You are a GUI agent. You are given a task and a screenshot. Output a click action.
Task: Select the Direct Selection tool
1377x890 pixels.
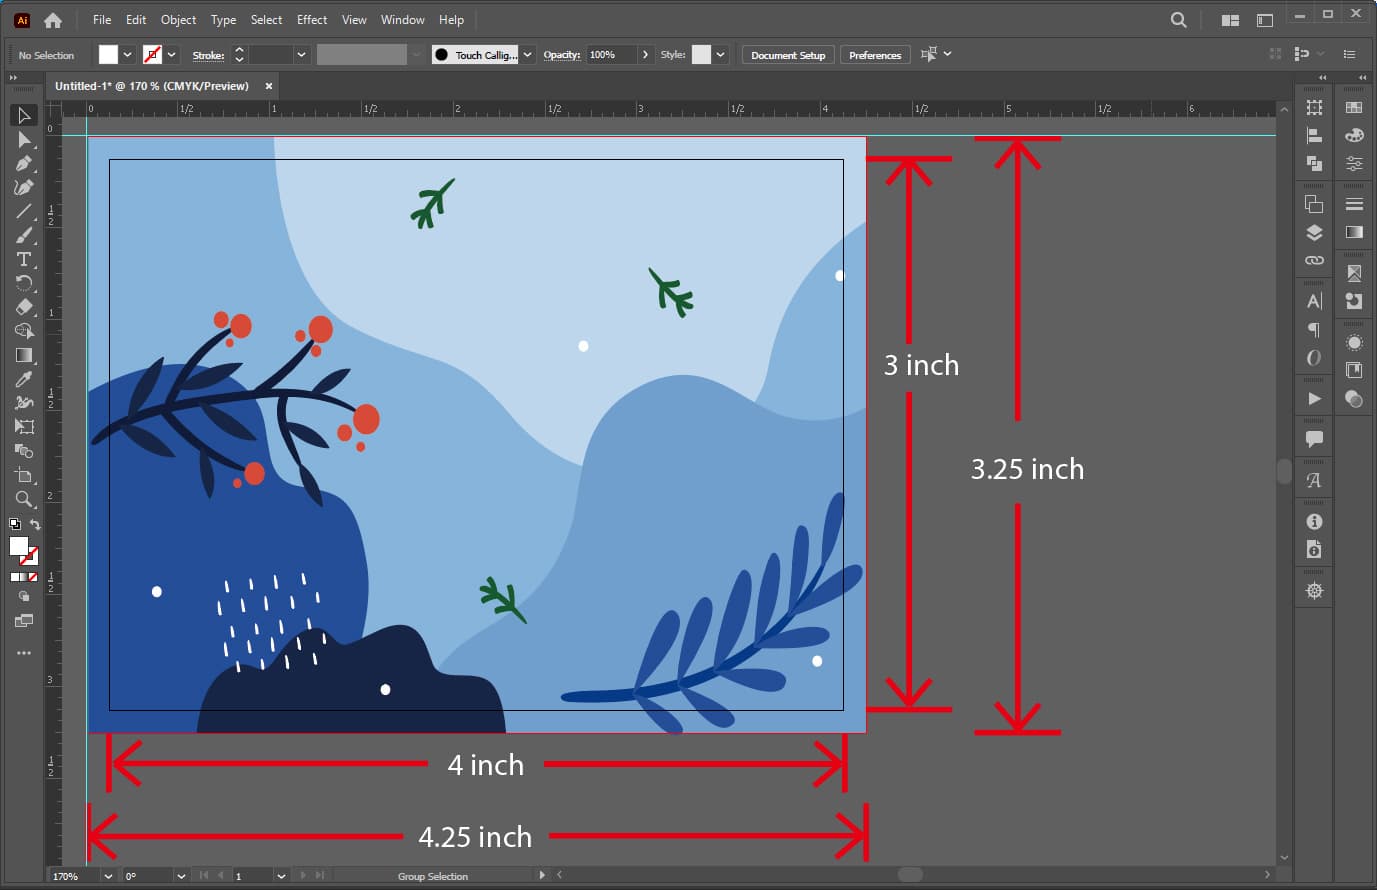pos(24,139)
